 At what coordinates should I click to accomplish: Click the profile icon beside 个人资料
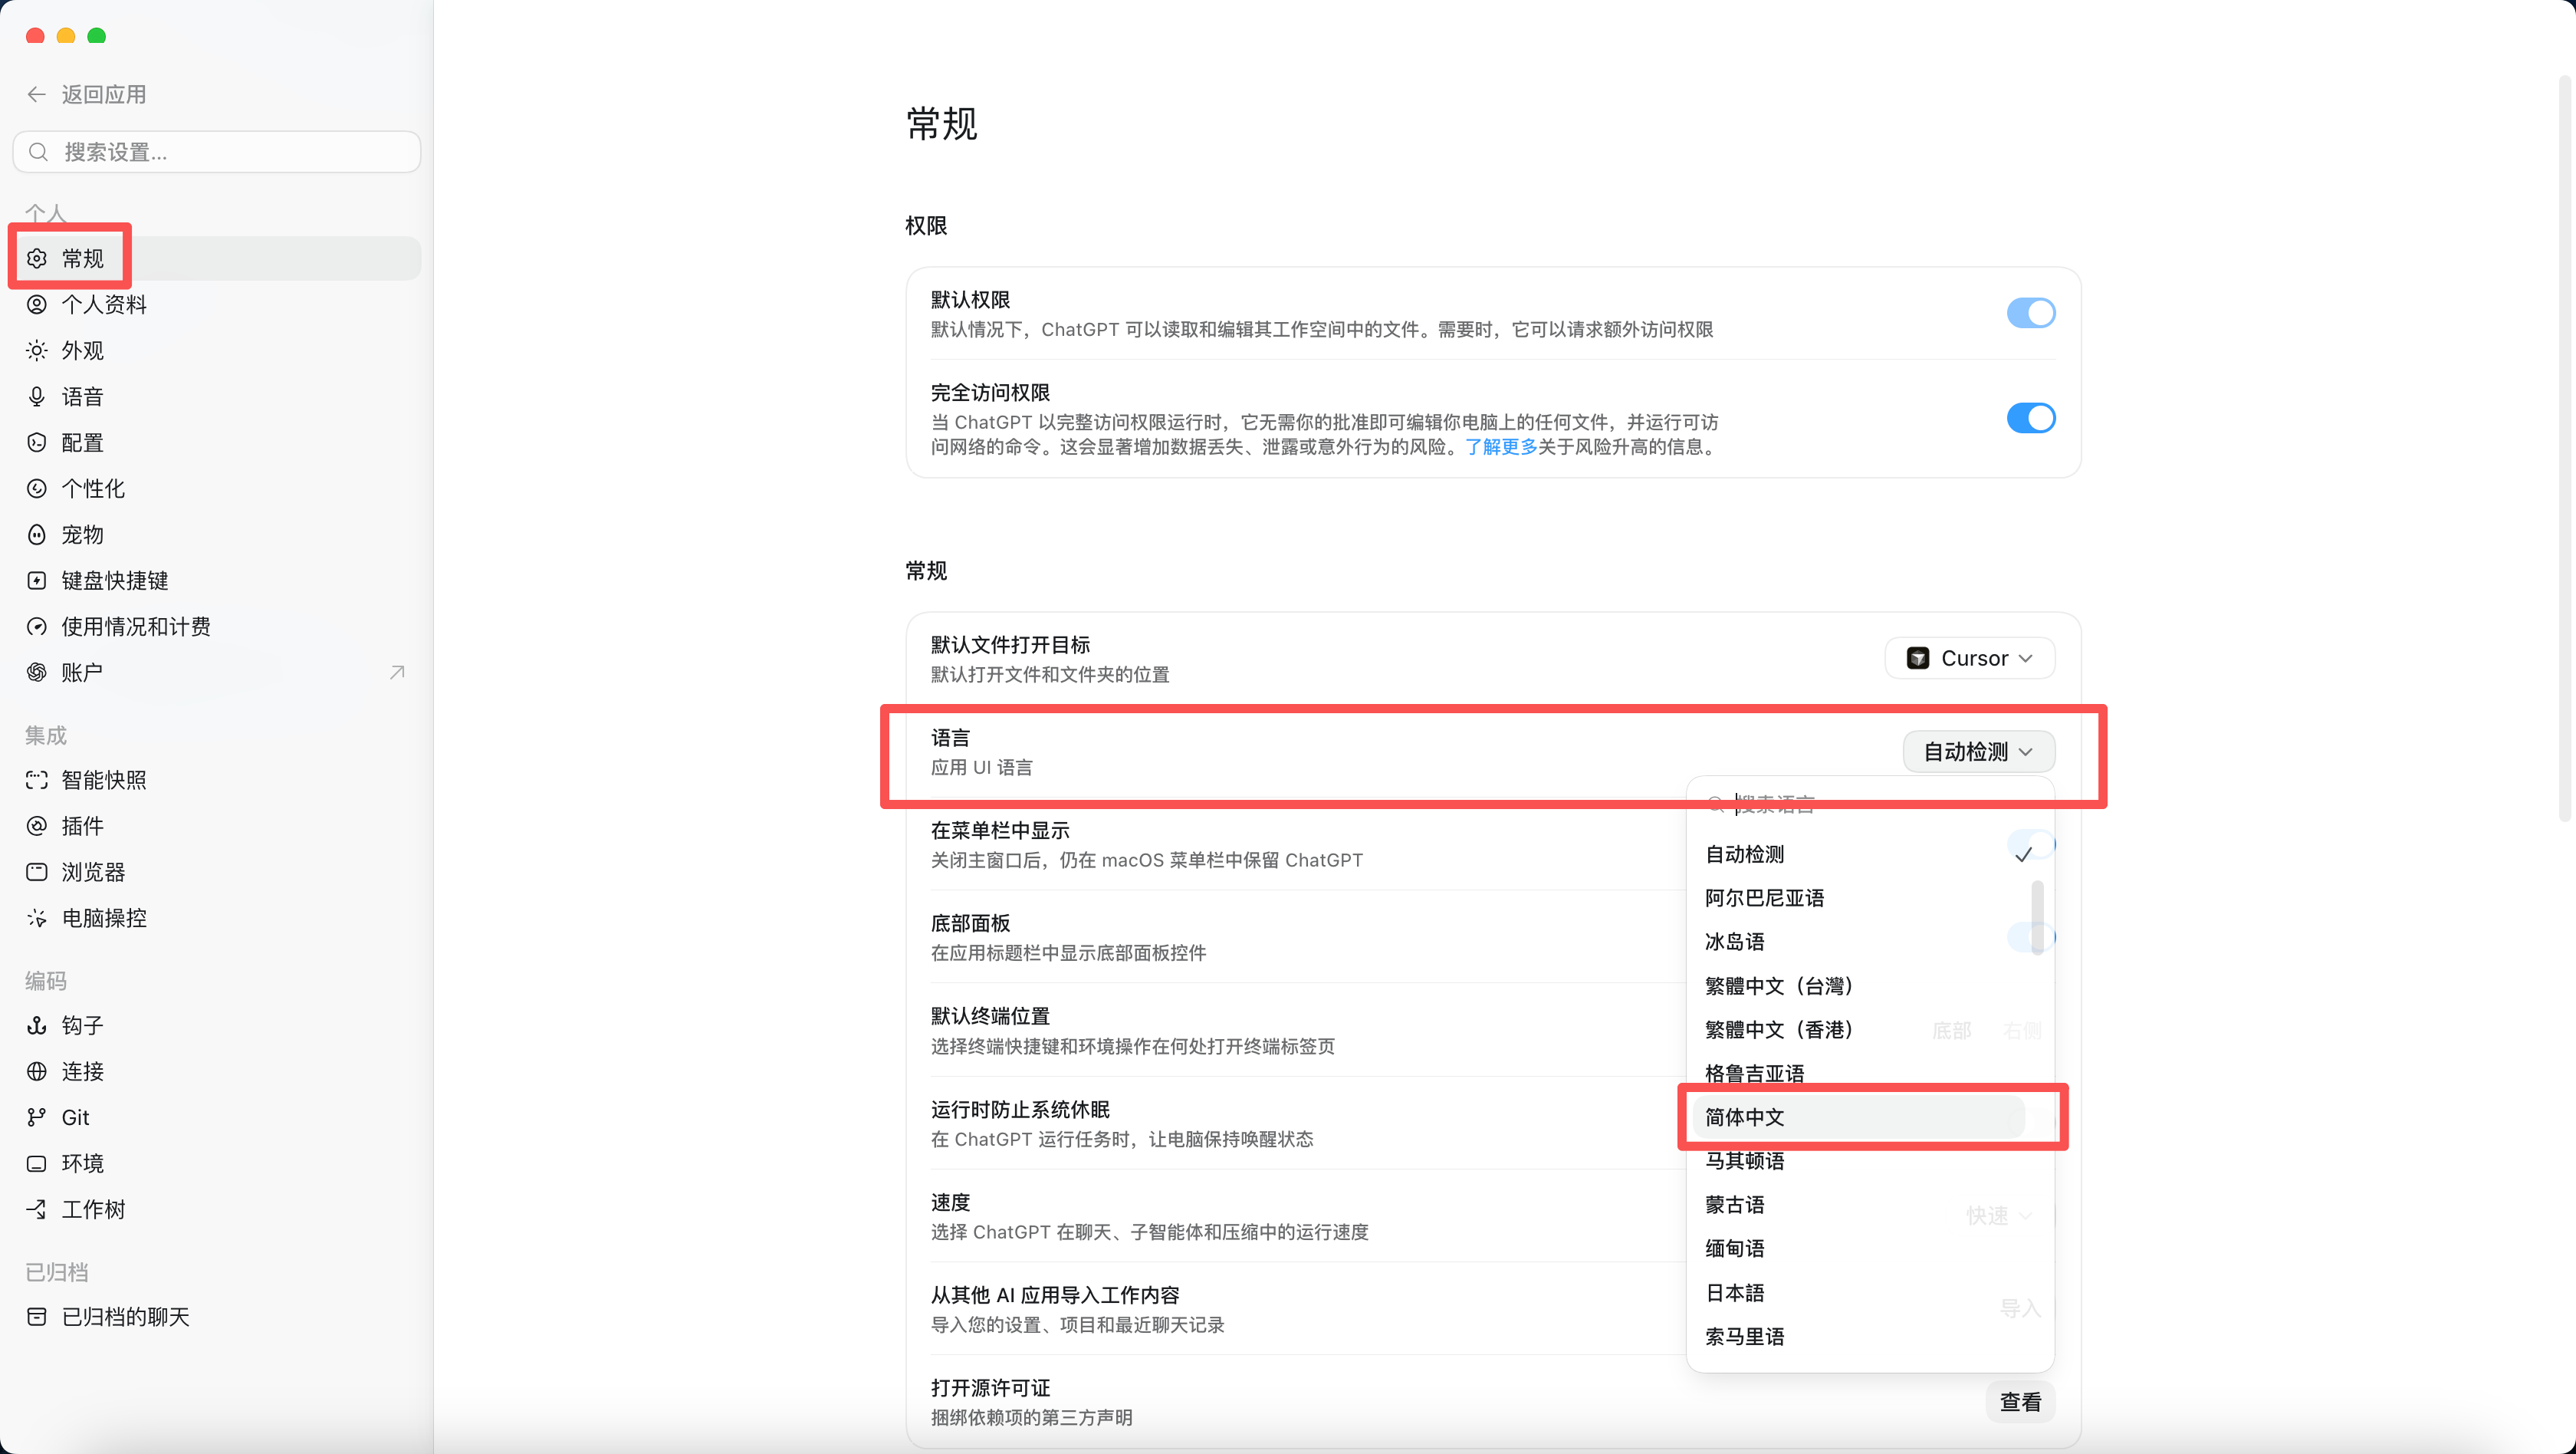point(37,305)
